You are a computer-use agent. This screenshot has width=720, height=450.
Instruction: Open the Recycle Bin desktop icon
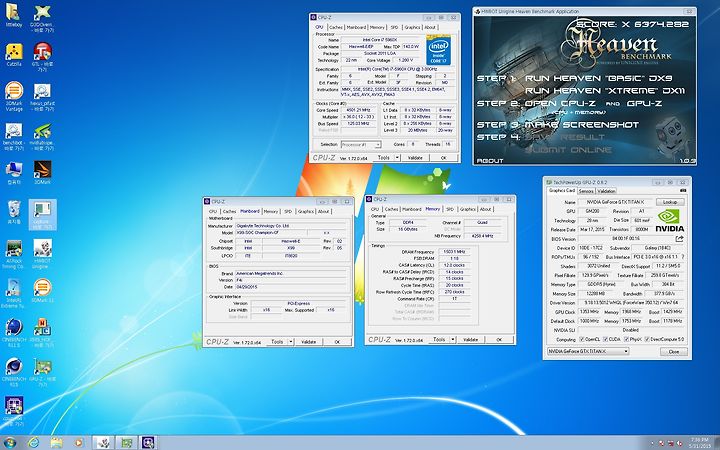pyautogui.click(x=14, y=212)
